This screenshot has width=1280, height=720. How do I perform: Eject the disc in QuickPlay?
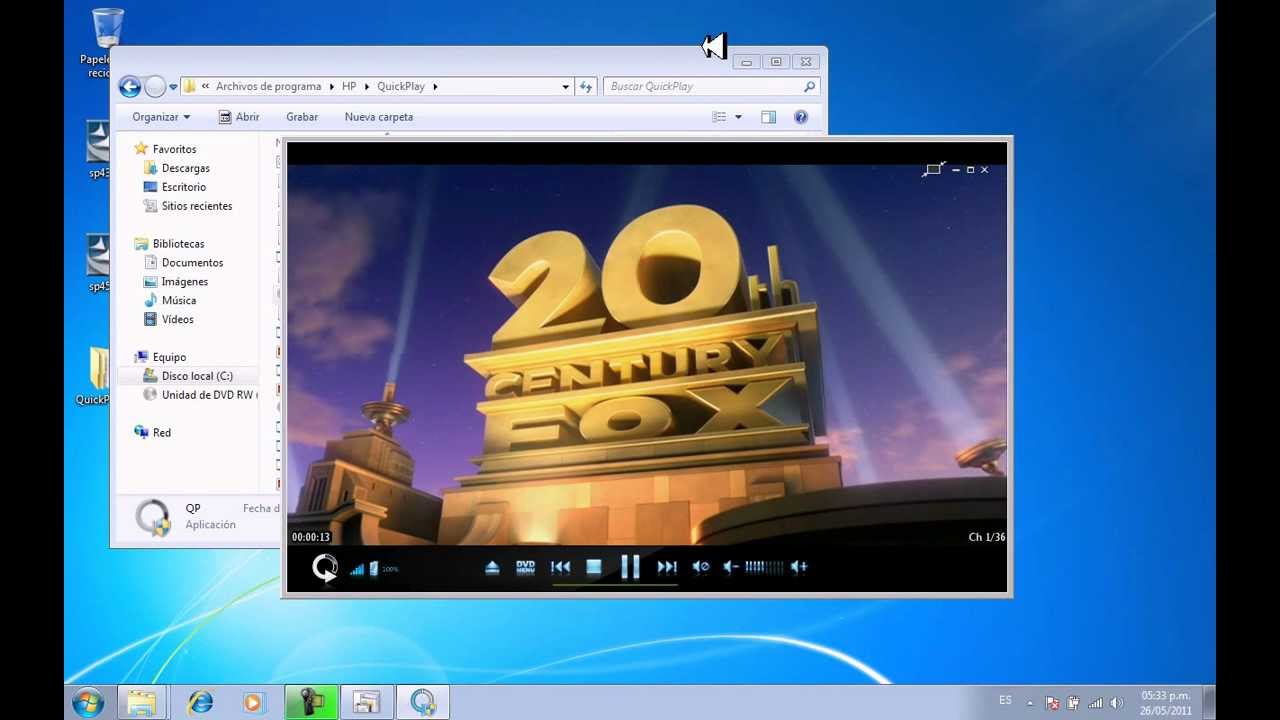[x=492, y=567]
